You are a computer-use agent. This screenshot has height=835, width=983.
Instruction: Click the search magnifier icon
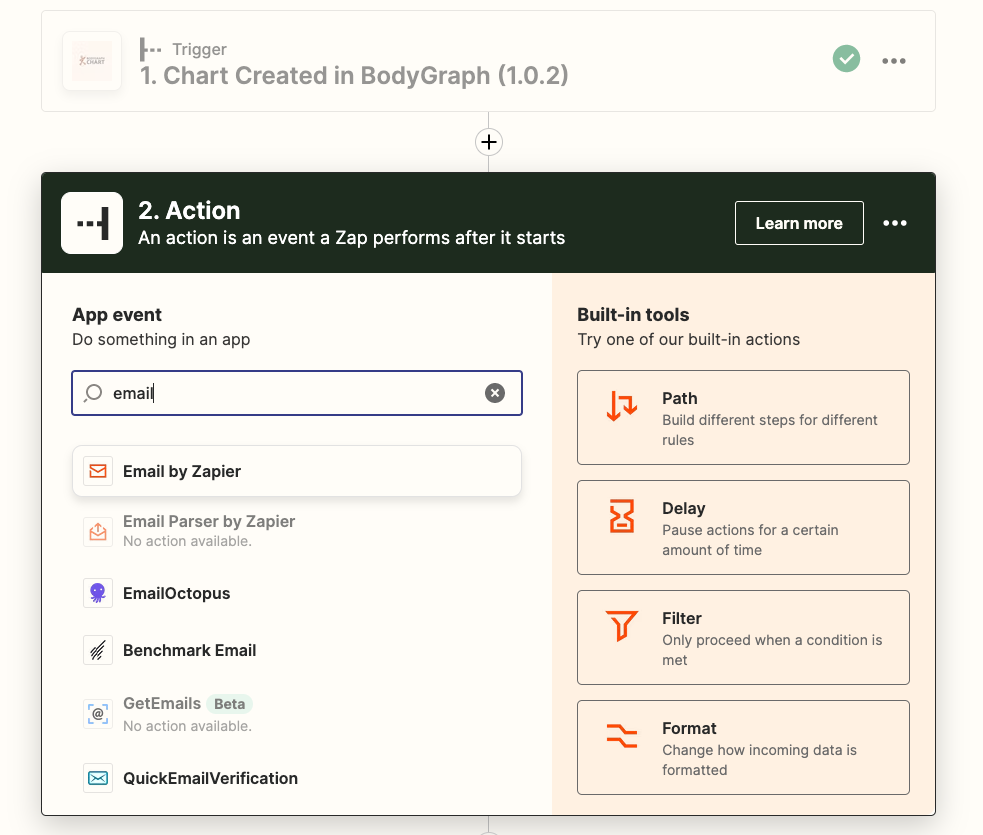coord(93,393)
